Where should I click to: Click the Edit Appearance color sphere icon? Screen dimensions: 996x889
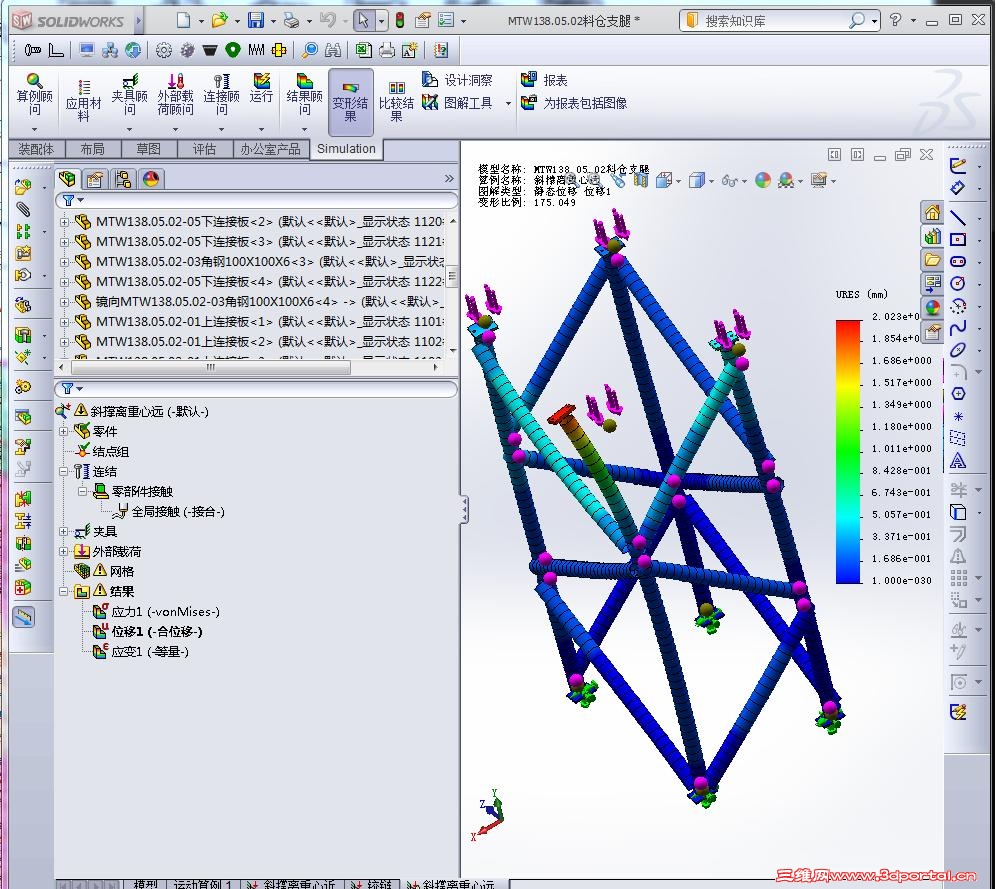point(763,180)
